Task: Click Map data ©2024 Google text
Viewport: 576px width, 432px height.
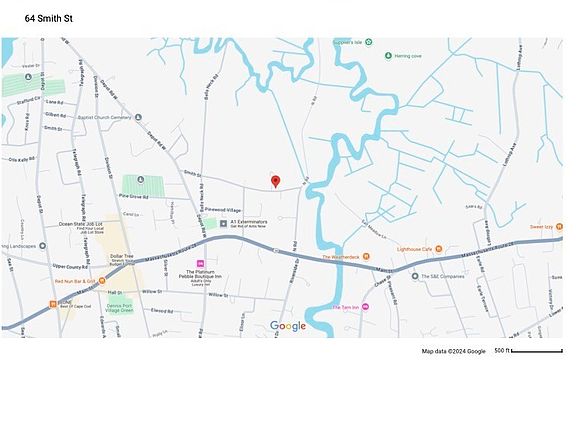Action: click(x=454, y=351)
